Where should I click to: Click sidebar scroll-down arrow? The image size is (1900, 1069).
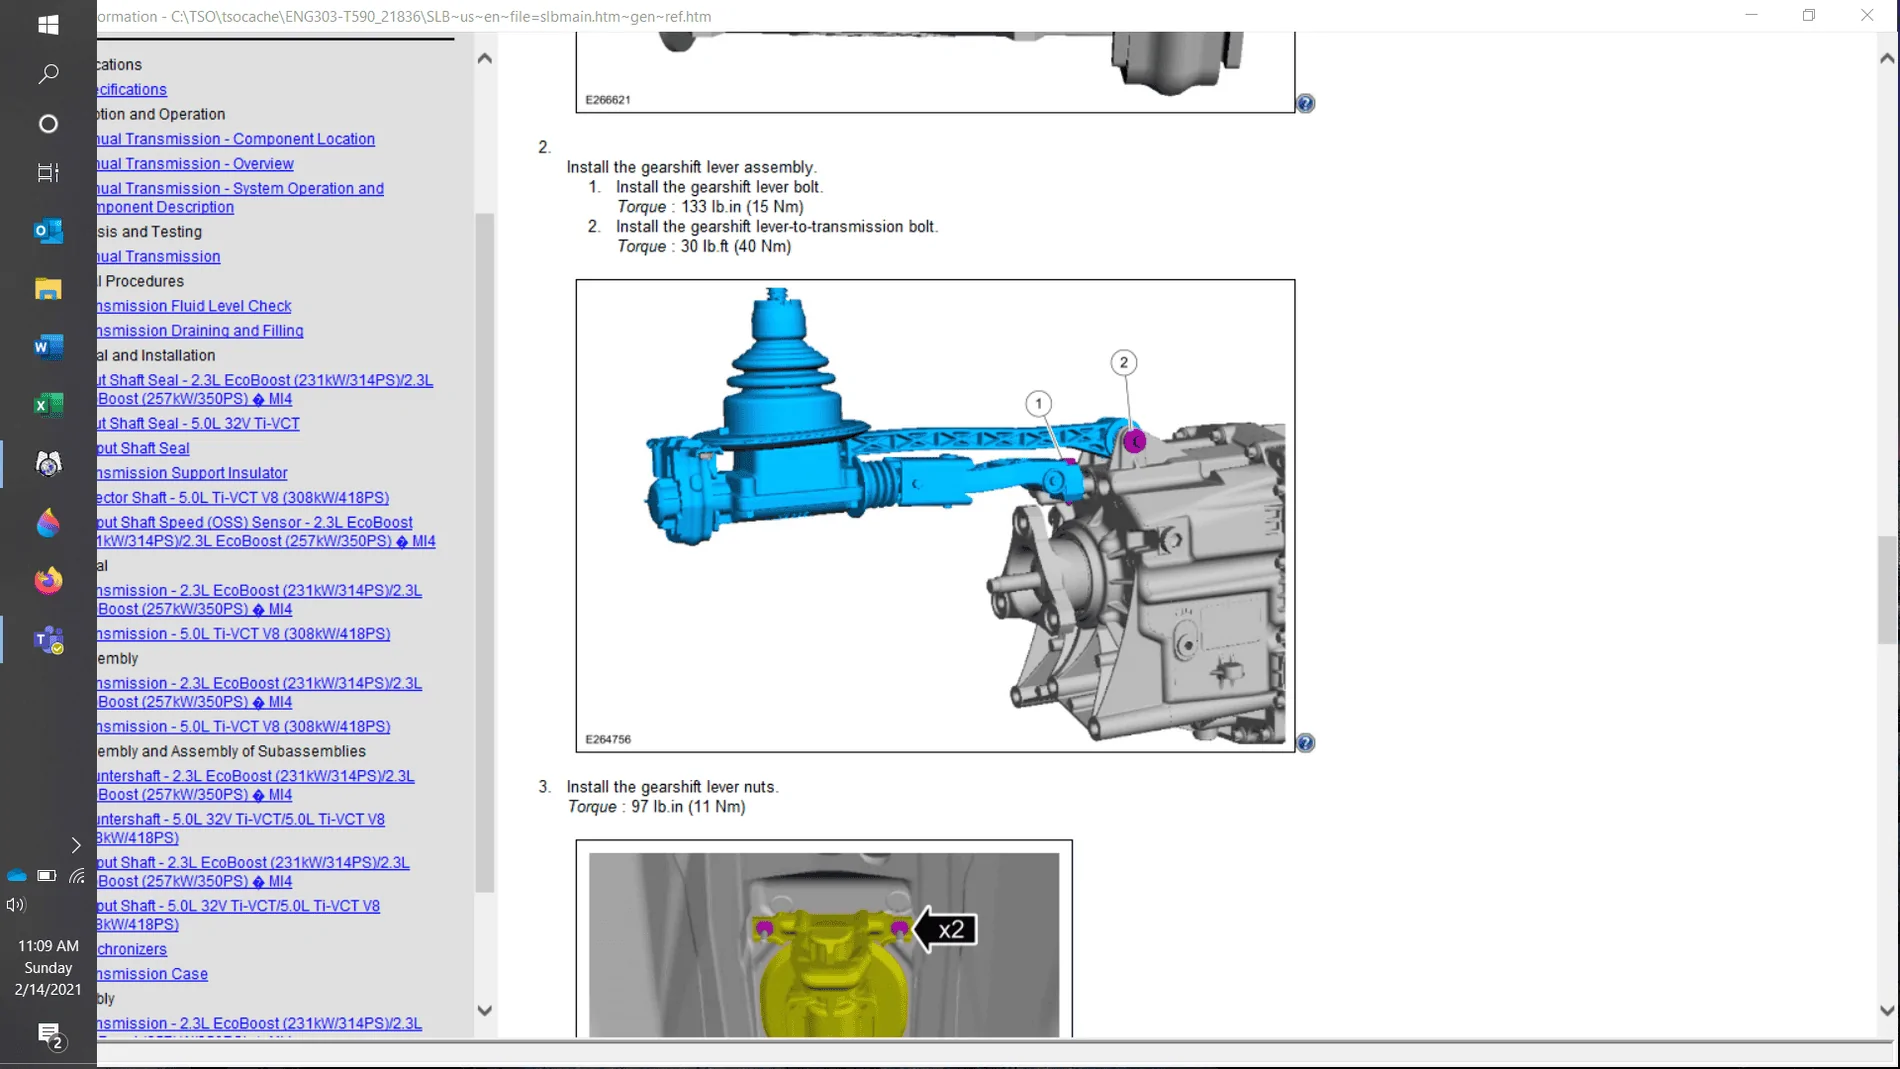coord(485,1011)
